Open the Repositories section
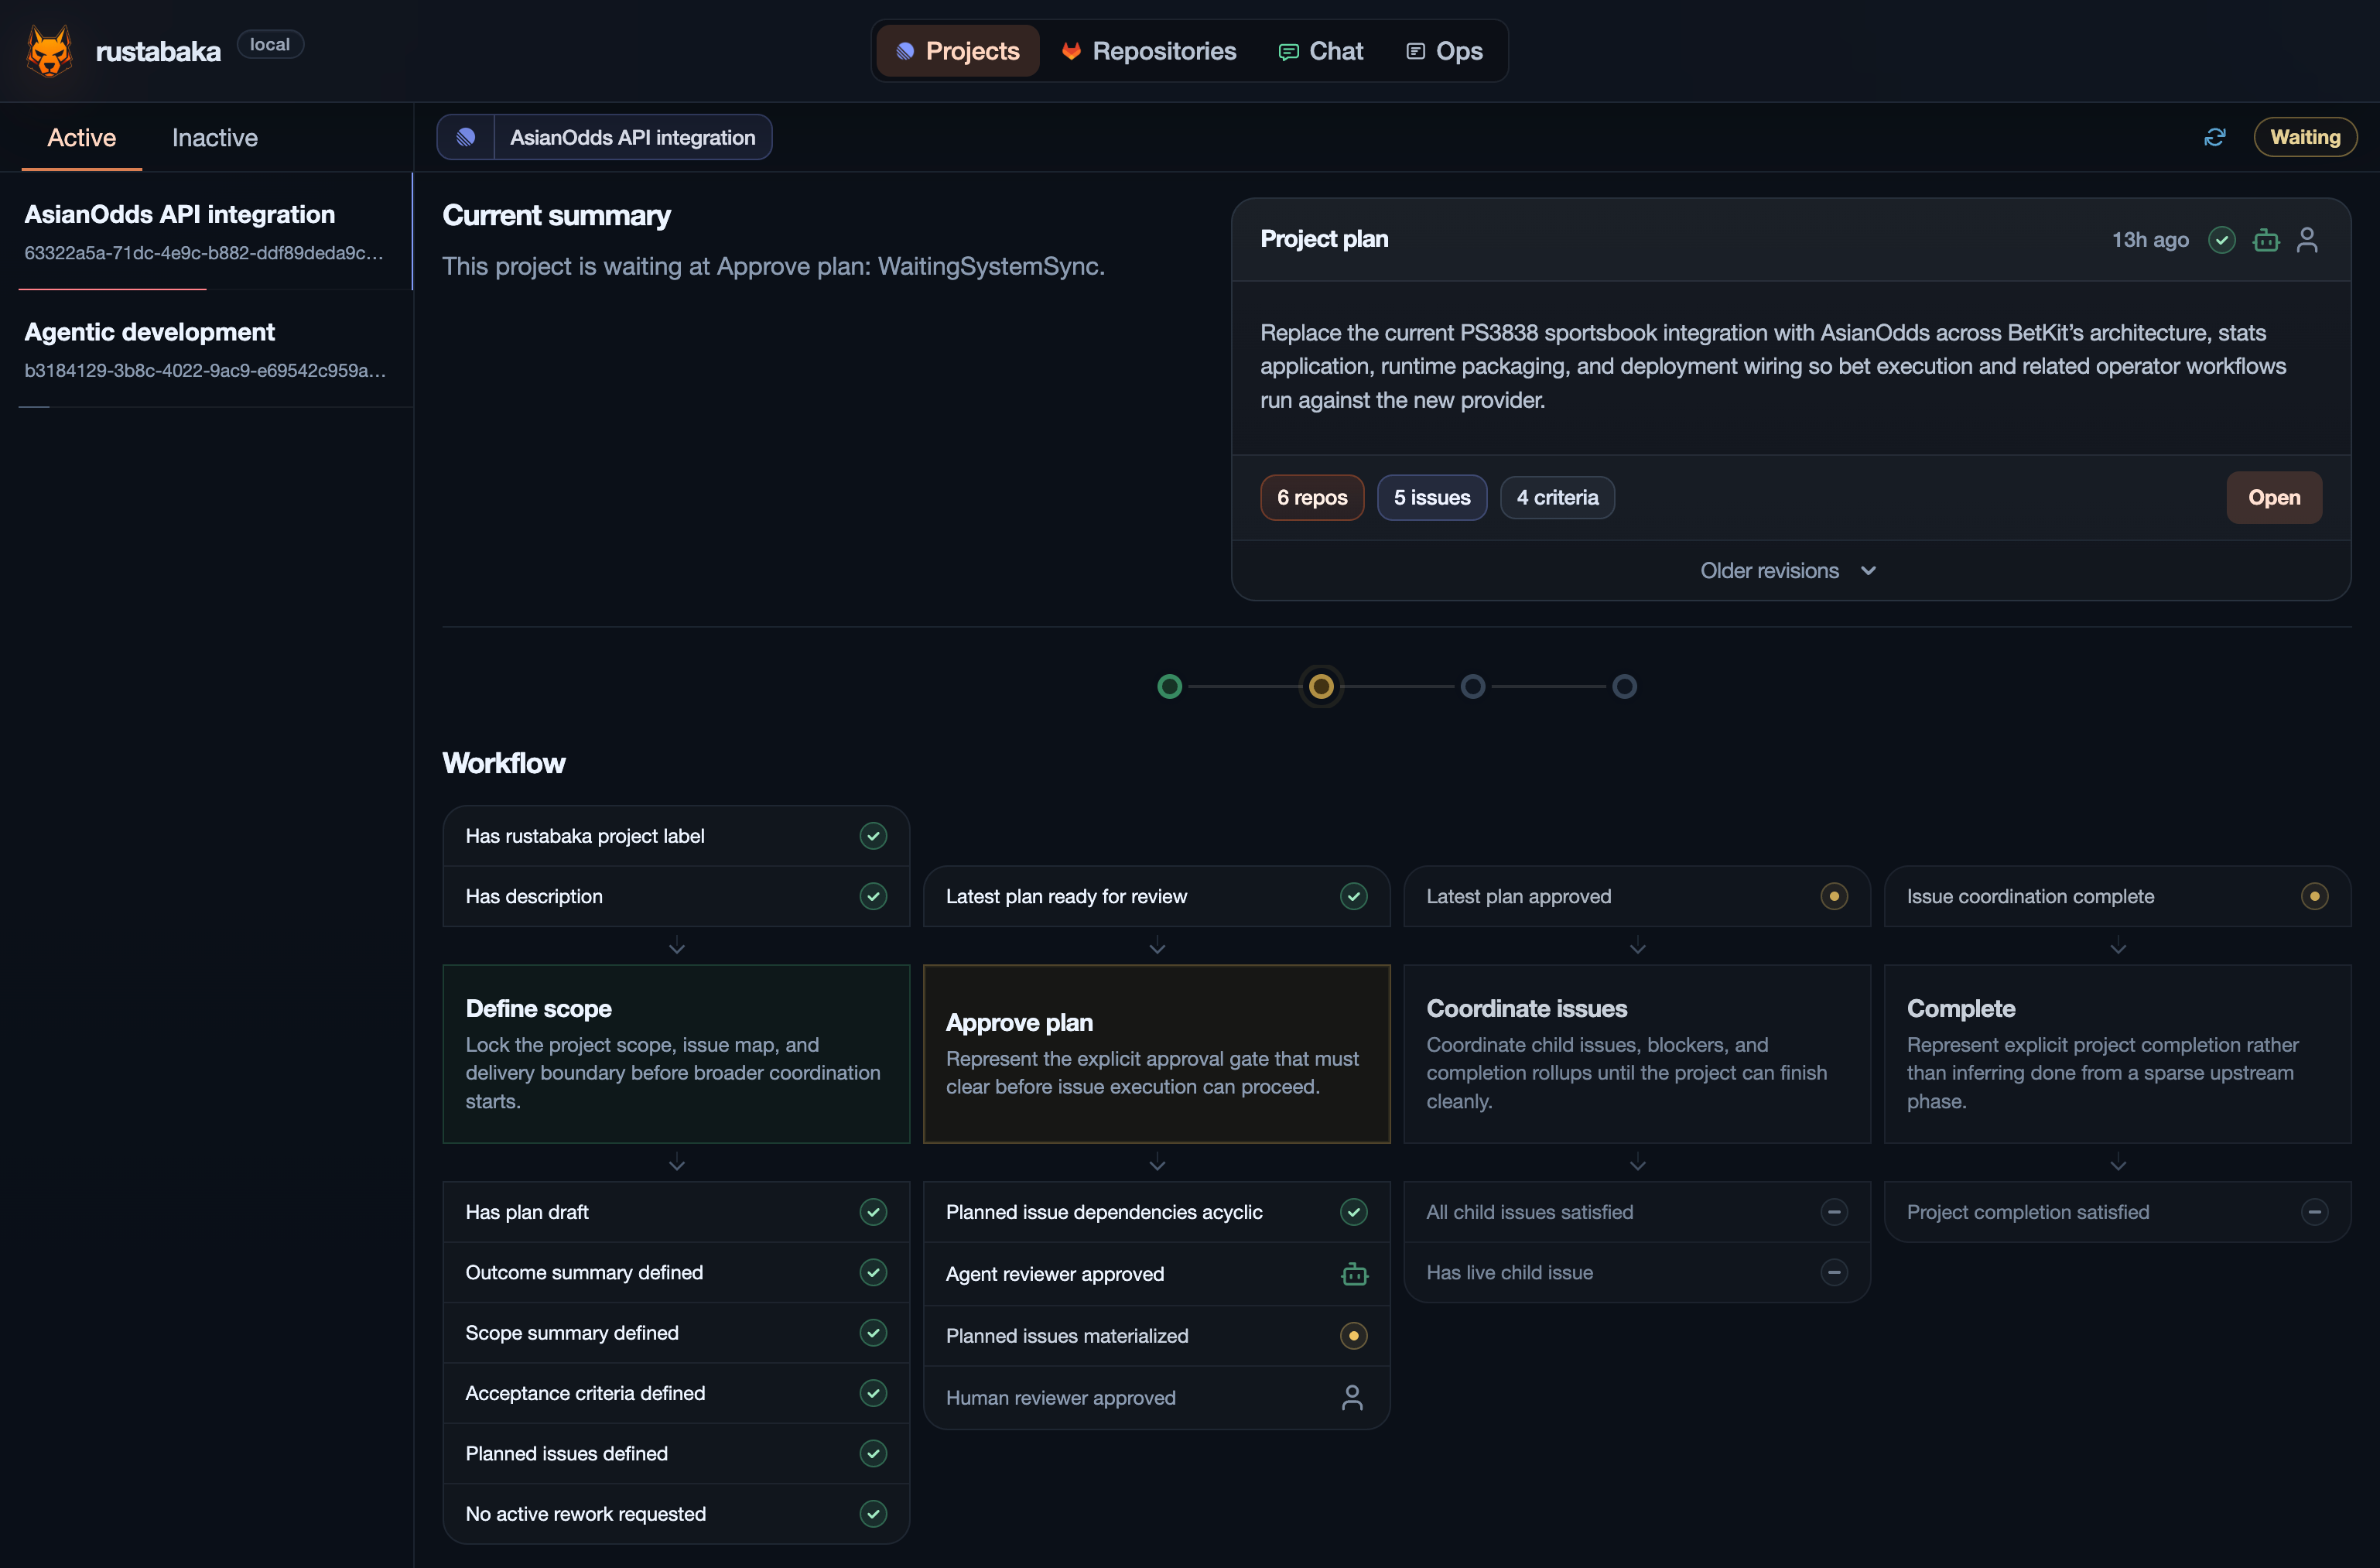Viewport: 2380px width, 1568px height. click(1148, 50)
